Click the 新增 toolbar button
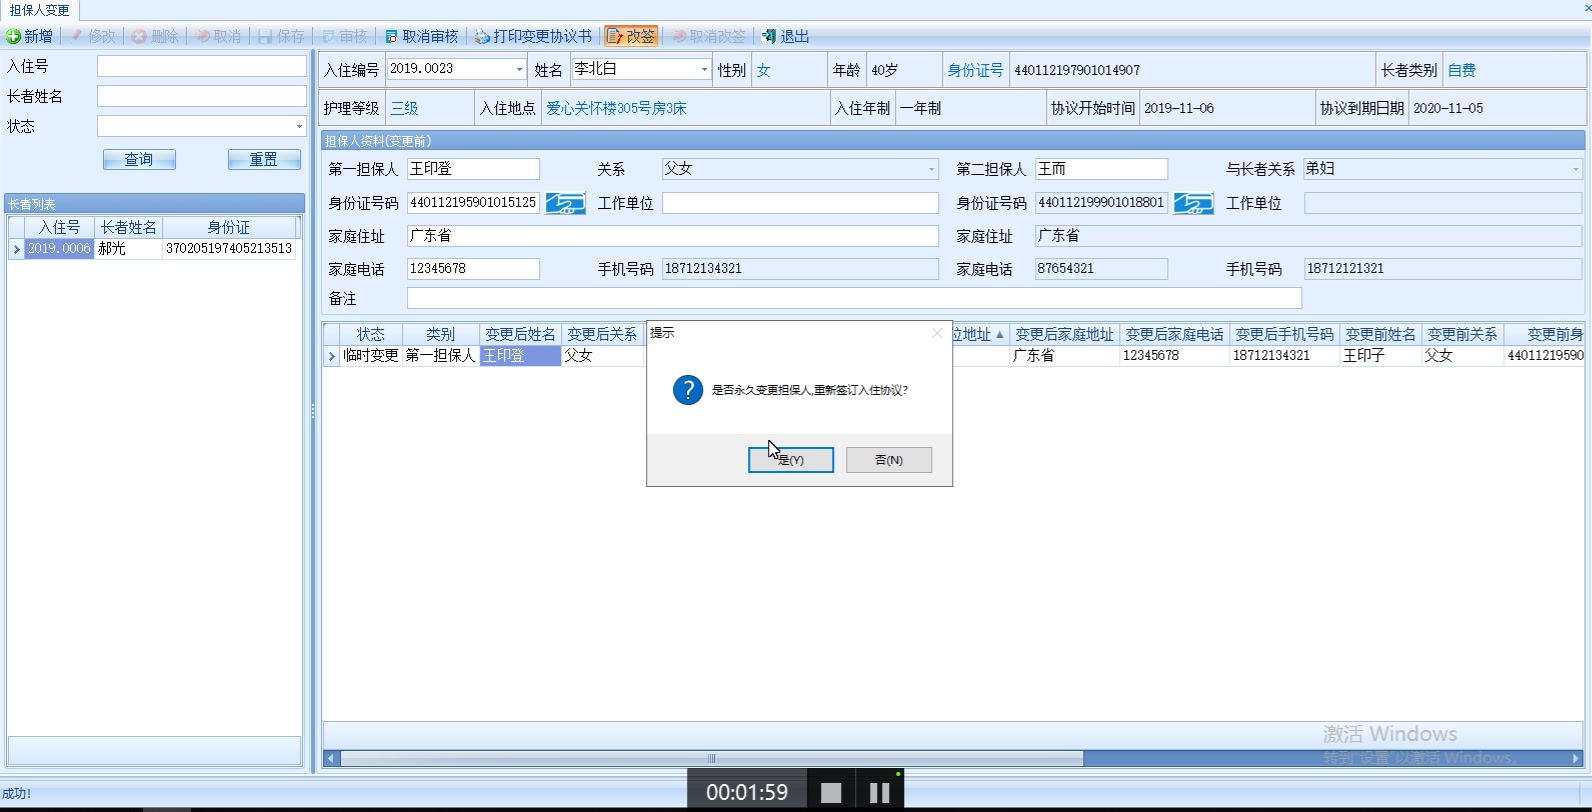 [29, 36]
